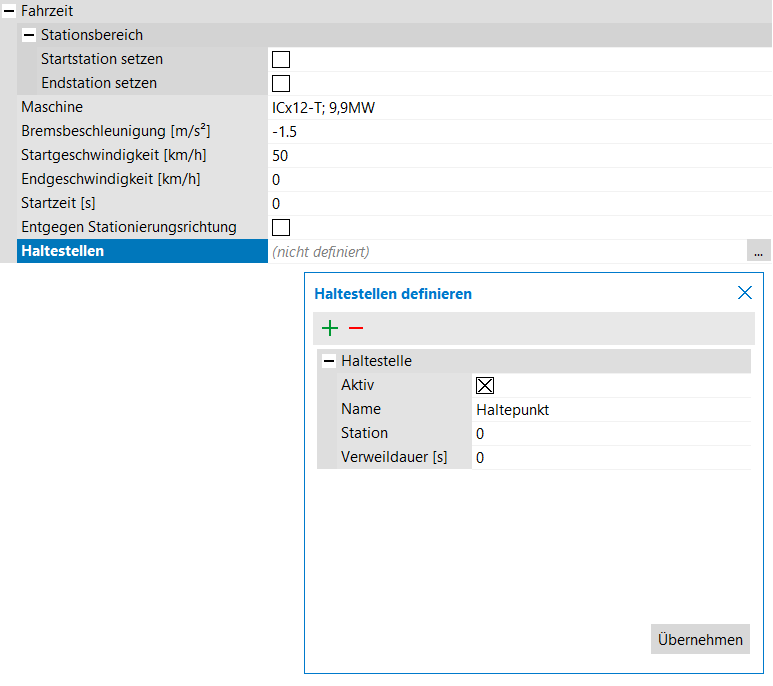Collapse the Stationsbereich group
This screenshot has height=686, width=773.
(29, 35)
